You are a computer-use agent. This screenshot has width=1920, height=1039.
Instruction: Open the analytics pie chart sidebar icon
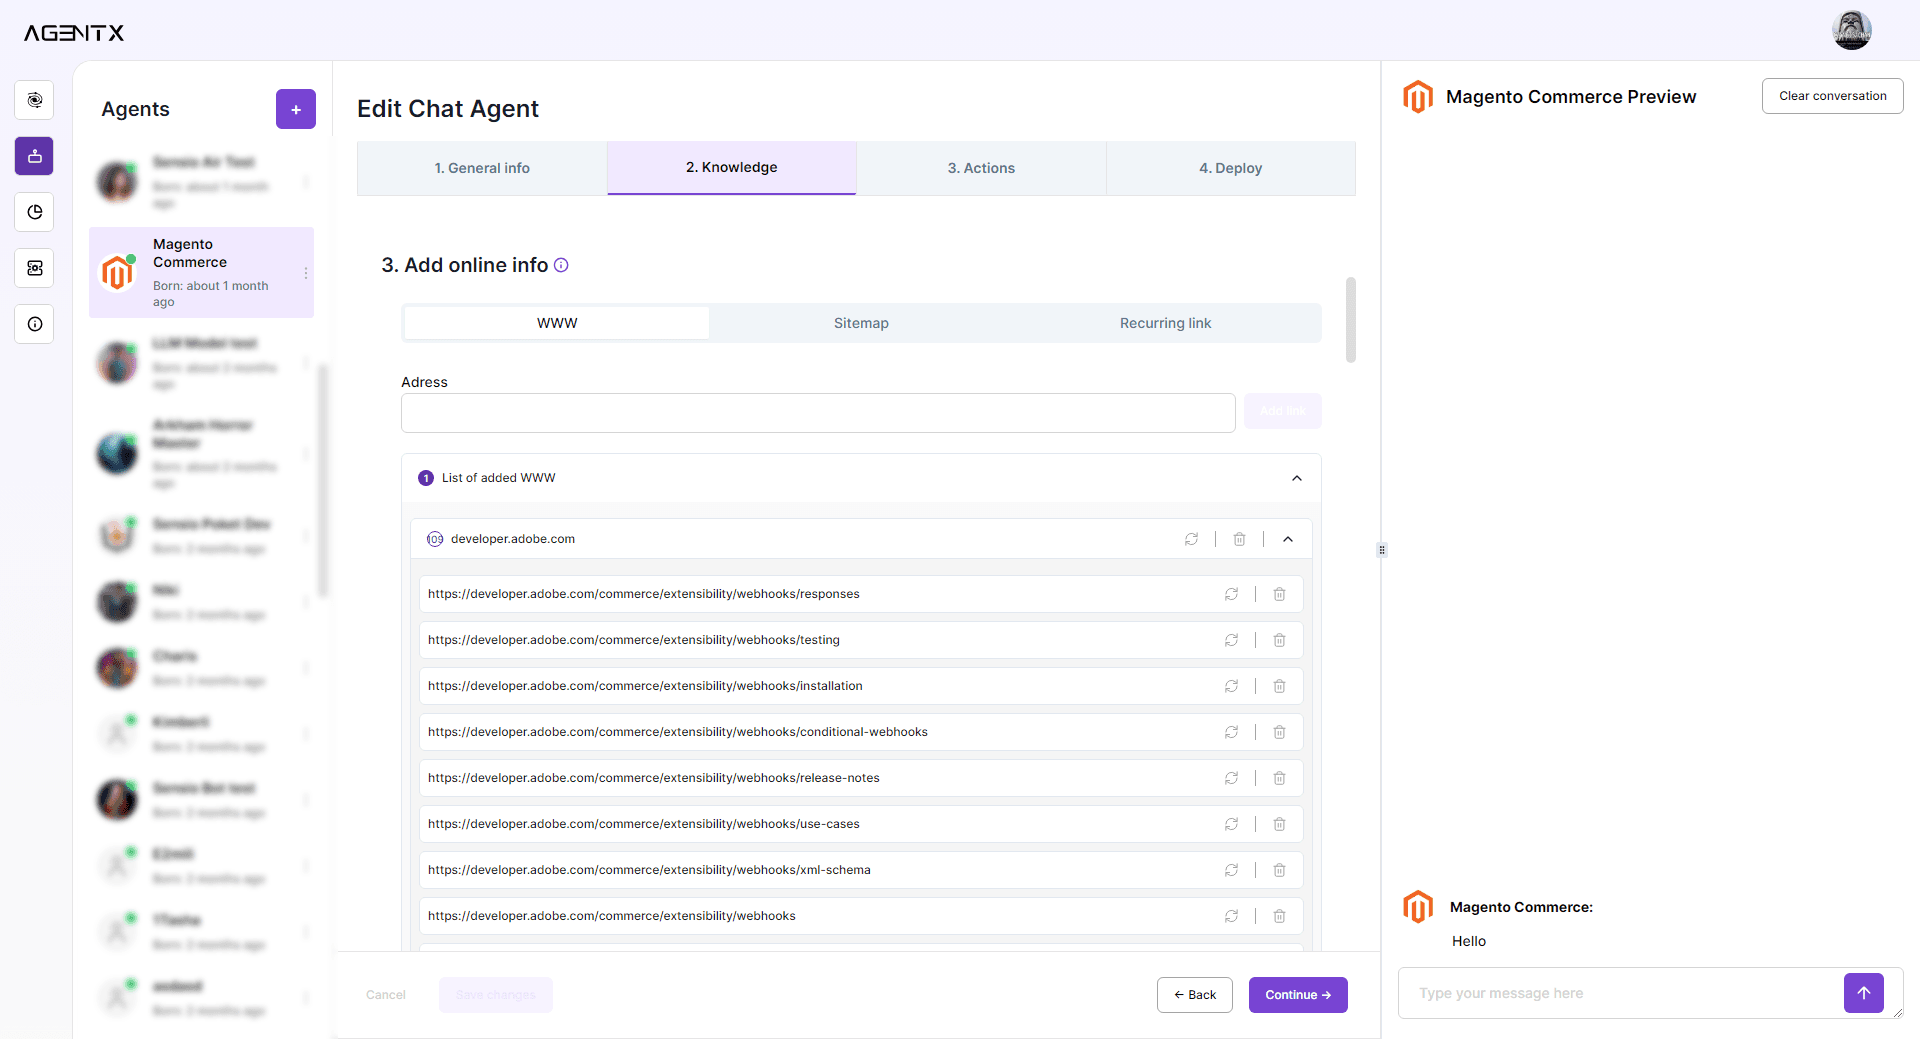coord(35,212)
